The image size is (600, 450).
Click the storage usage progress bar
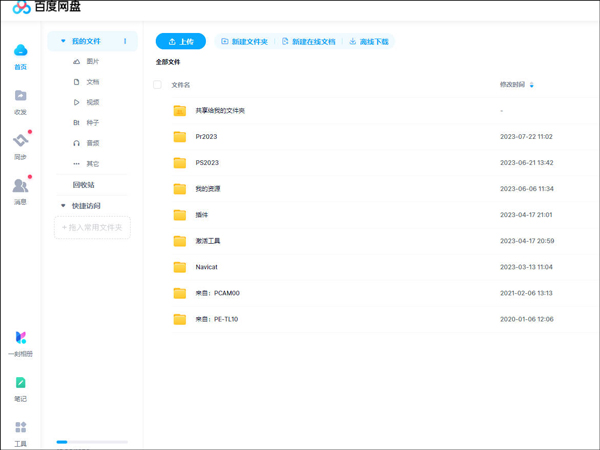(x=92, y=442)
